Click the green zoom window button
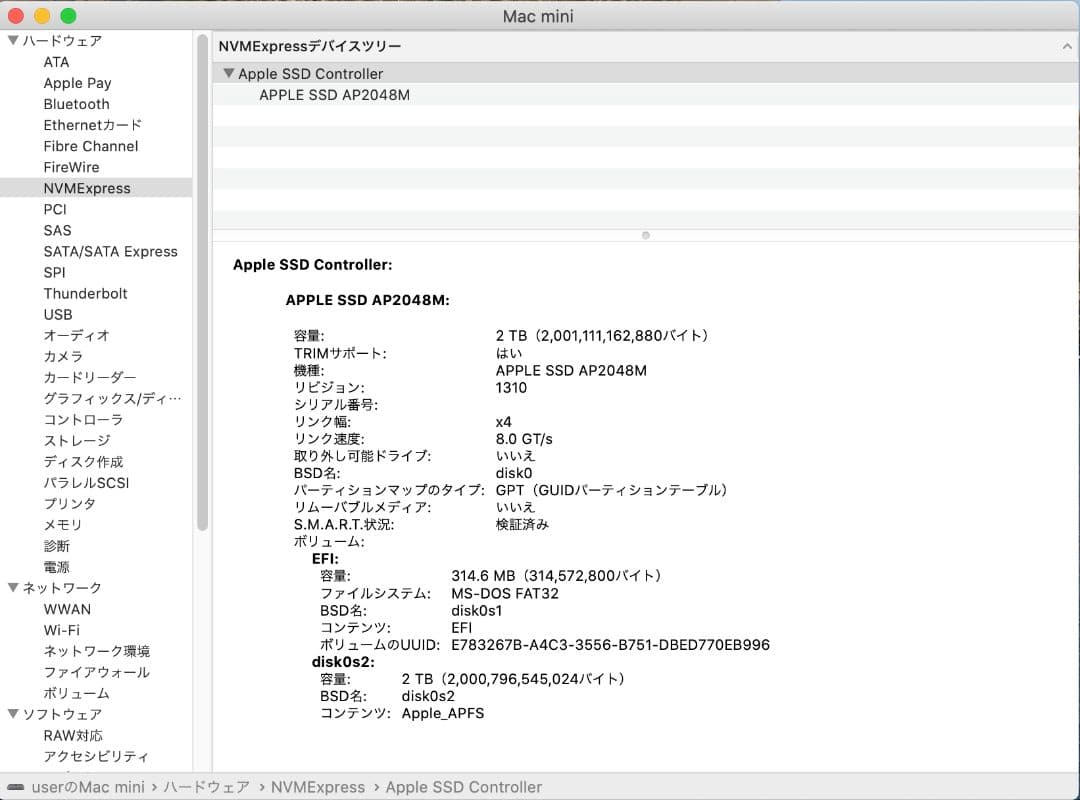The width and height of the screenshot is (1080, 800). pyautogui.click(x=68, y=16)
